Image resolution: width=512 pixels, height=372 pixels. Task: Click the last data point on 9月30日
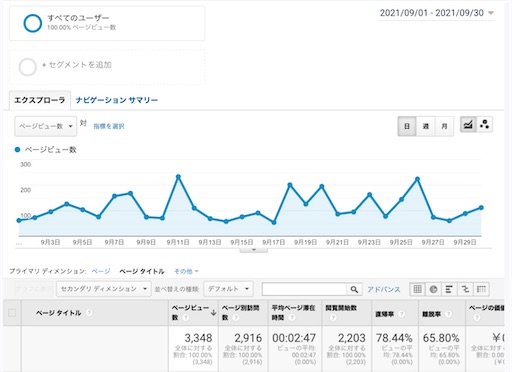pos(481,208)
